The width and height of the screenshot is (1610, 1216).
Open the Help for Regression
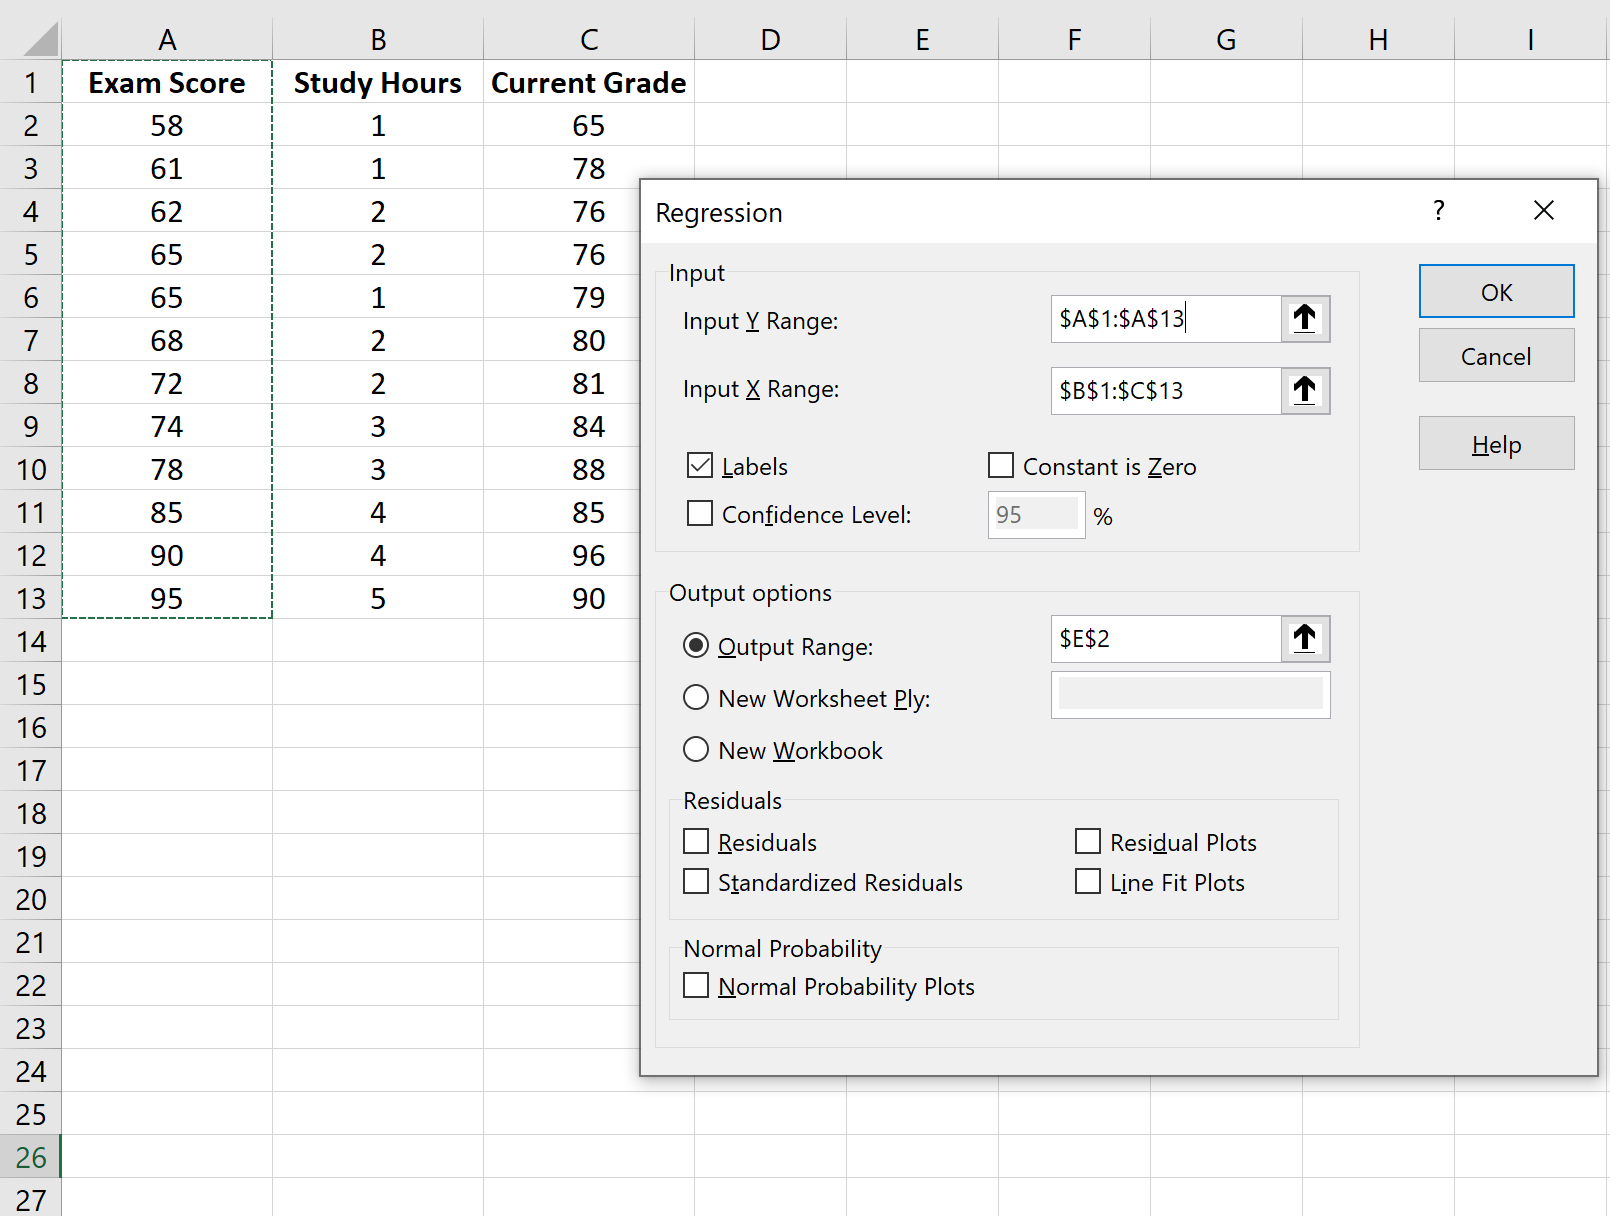1496,443
